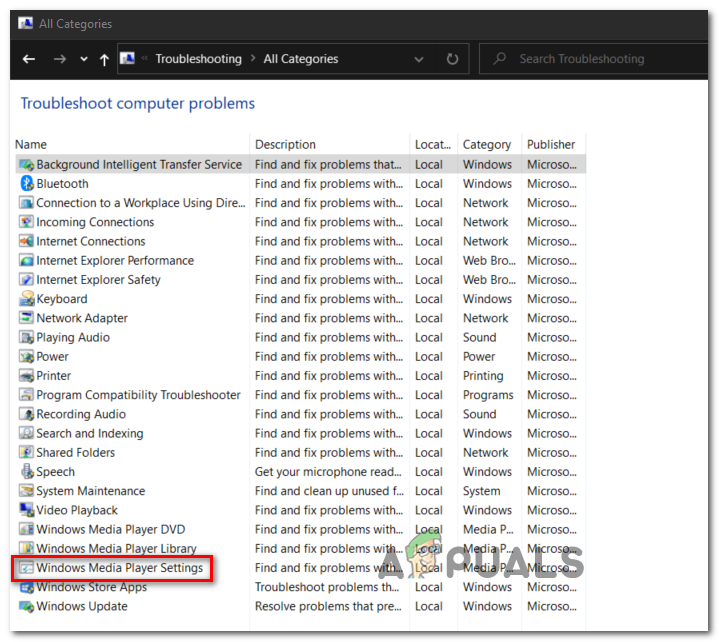Viewport: 719px width, 642px height.
Task: Click the Windows Media Player DVD icon
Action: [x=27, y=529]
